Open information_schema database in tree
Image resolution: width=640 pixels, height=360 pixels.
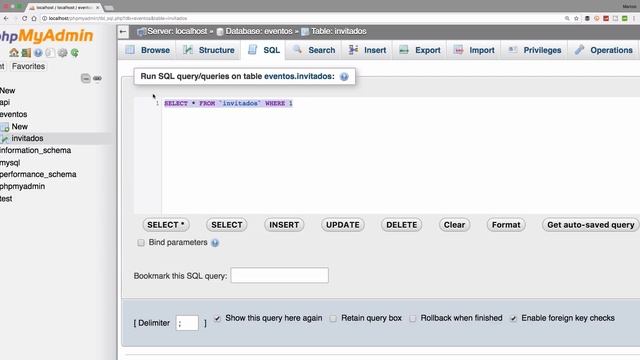pyautogui.click(x=36, y=150)
